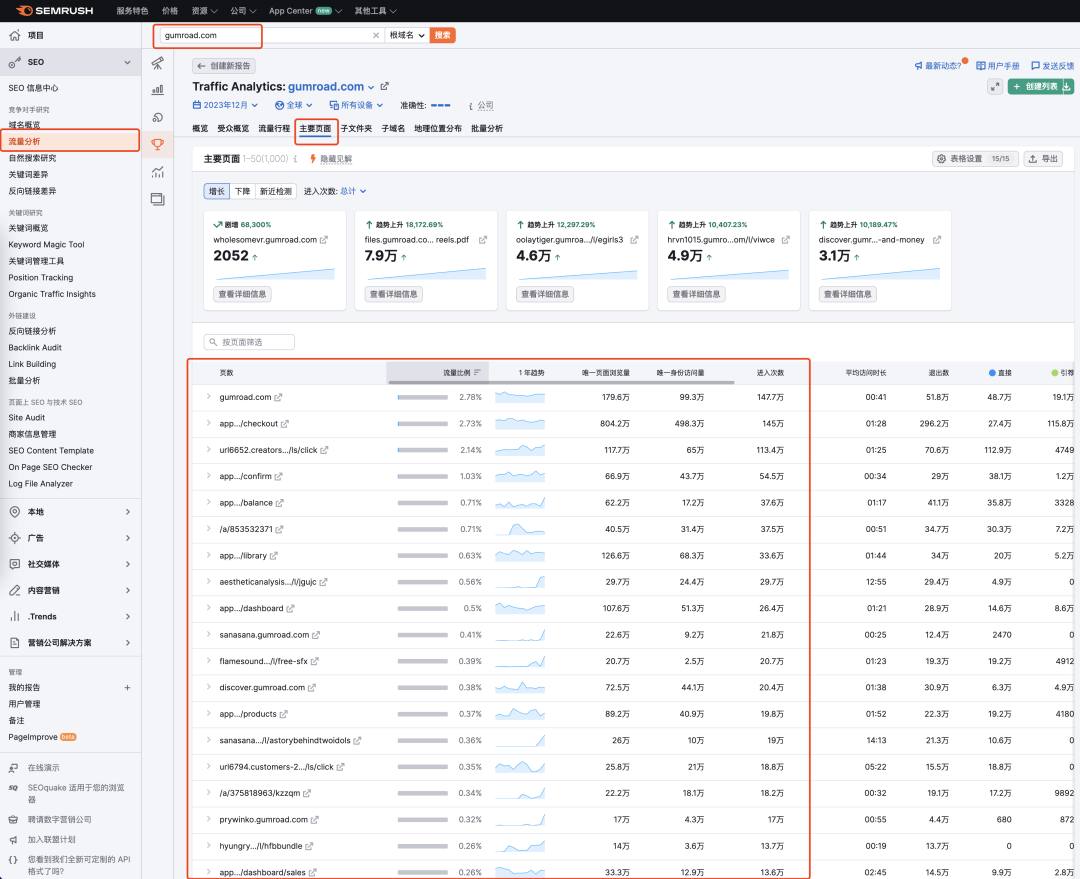Switch to the 子文件夹 tab
The height and width of the screenshot is (879, 1080).
tap(356, 129)
